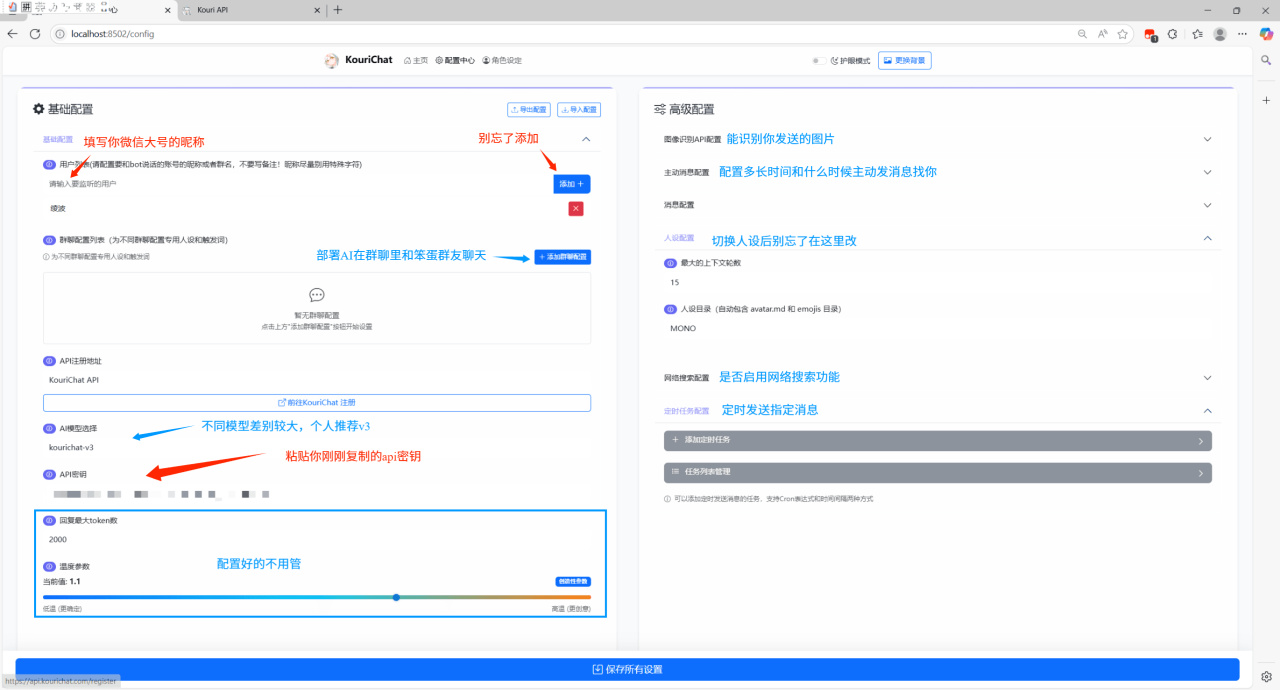Go to the 主页 nav item
1280x690 pixels.
(416, 61)
